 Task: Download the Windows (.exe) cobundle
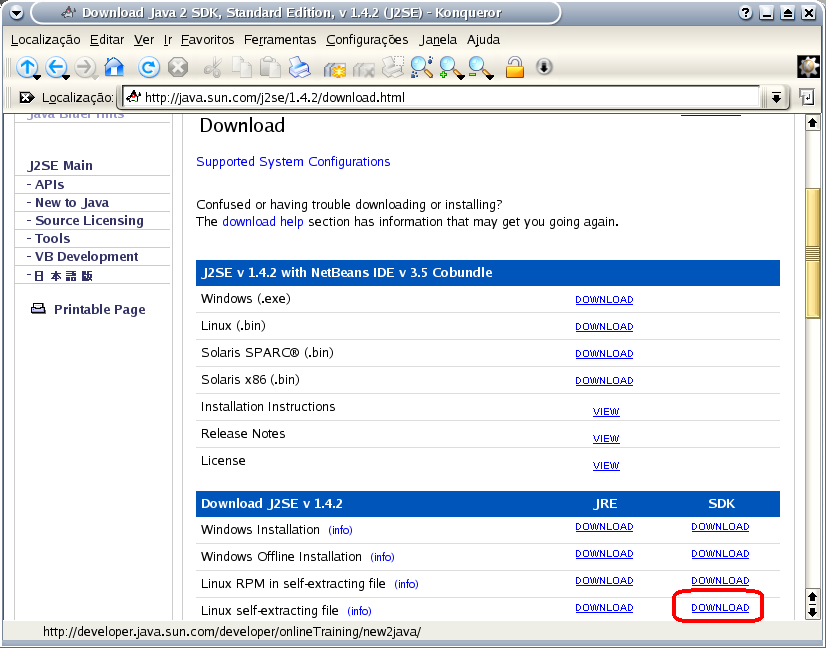point(604,299)
